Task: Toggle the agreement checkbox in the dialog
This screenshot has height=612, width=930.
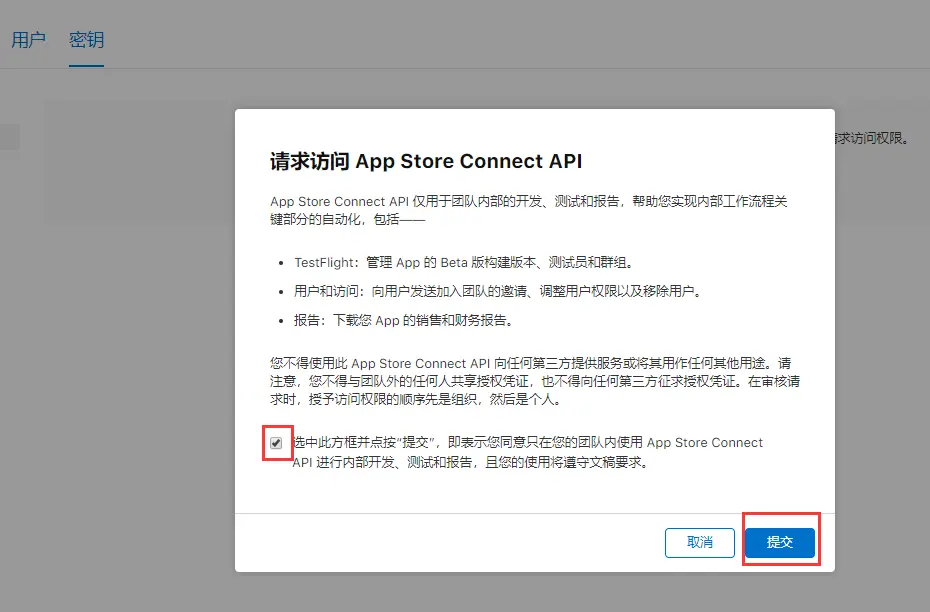Action: click(276, 443)
